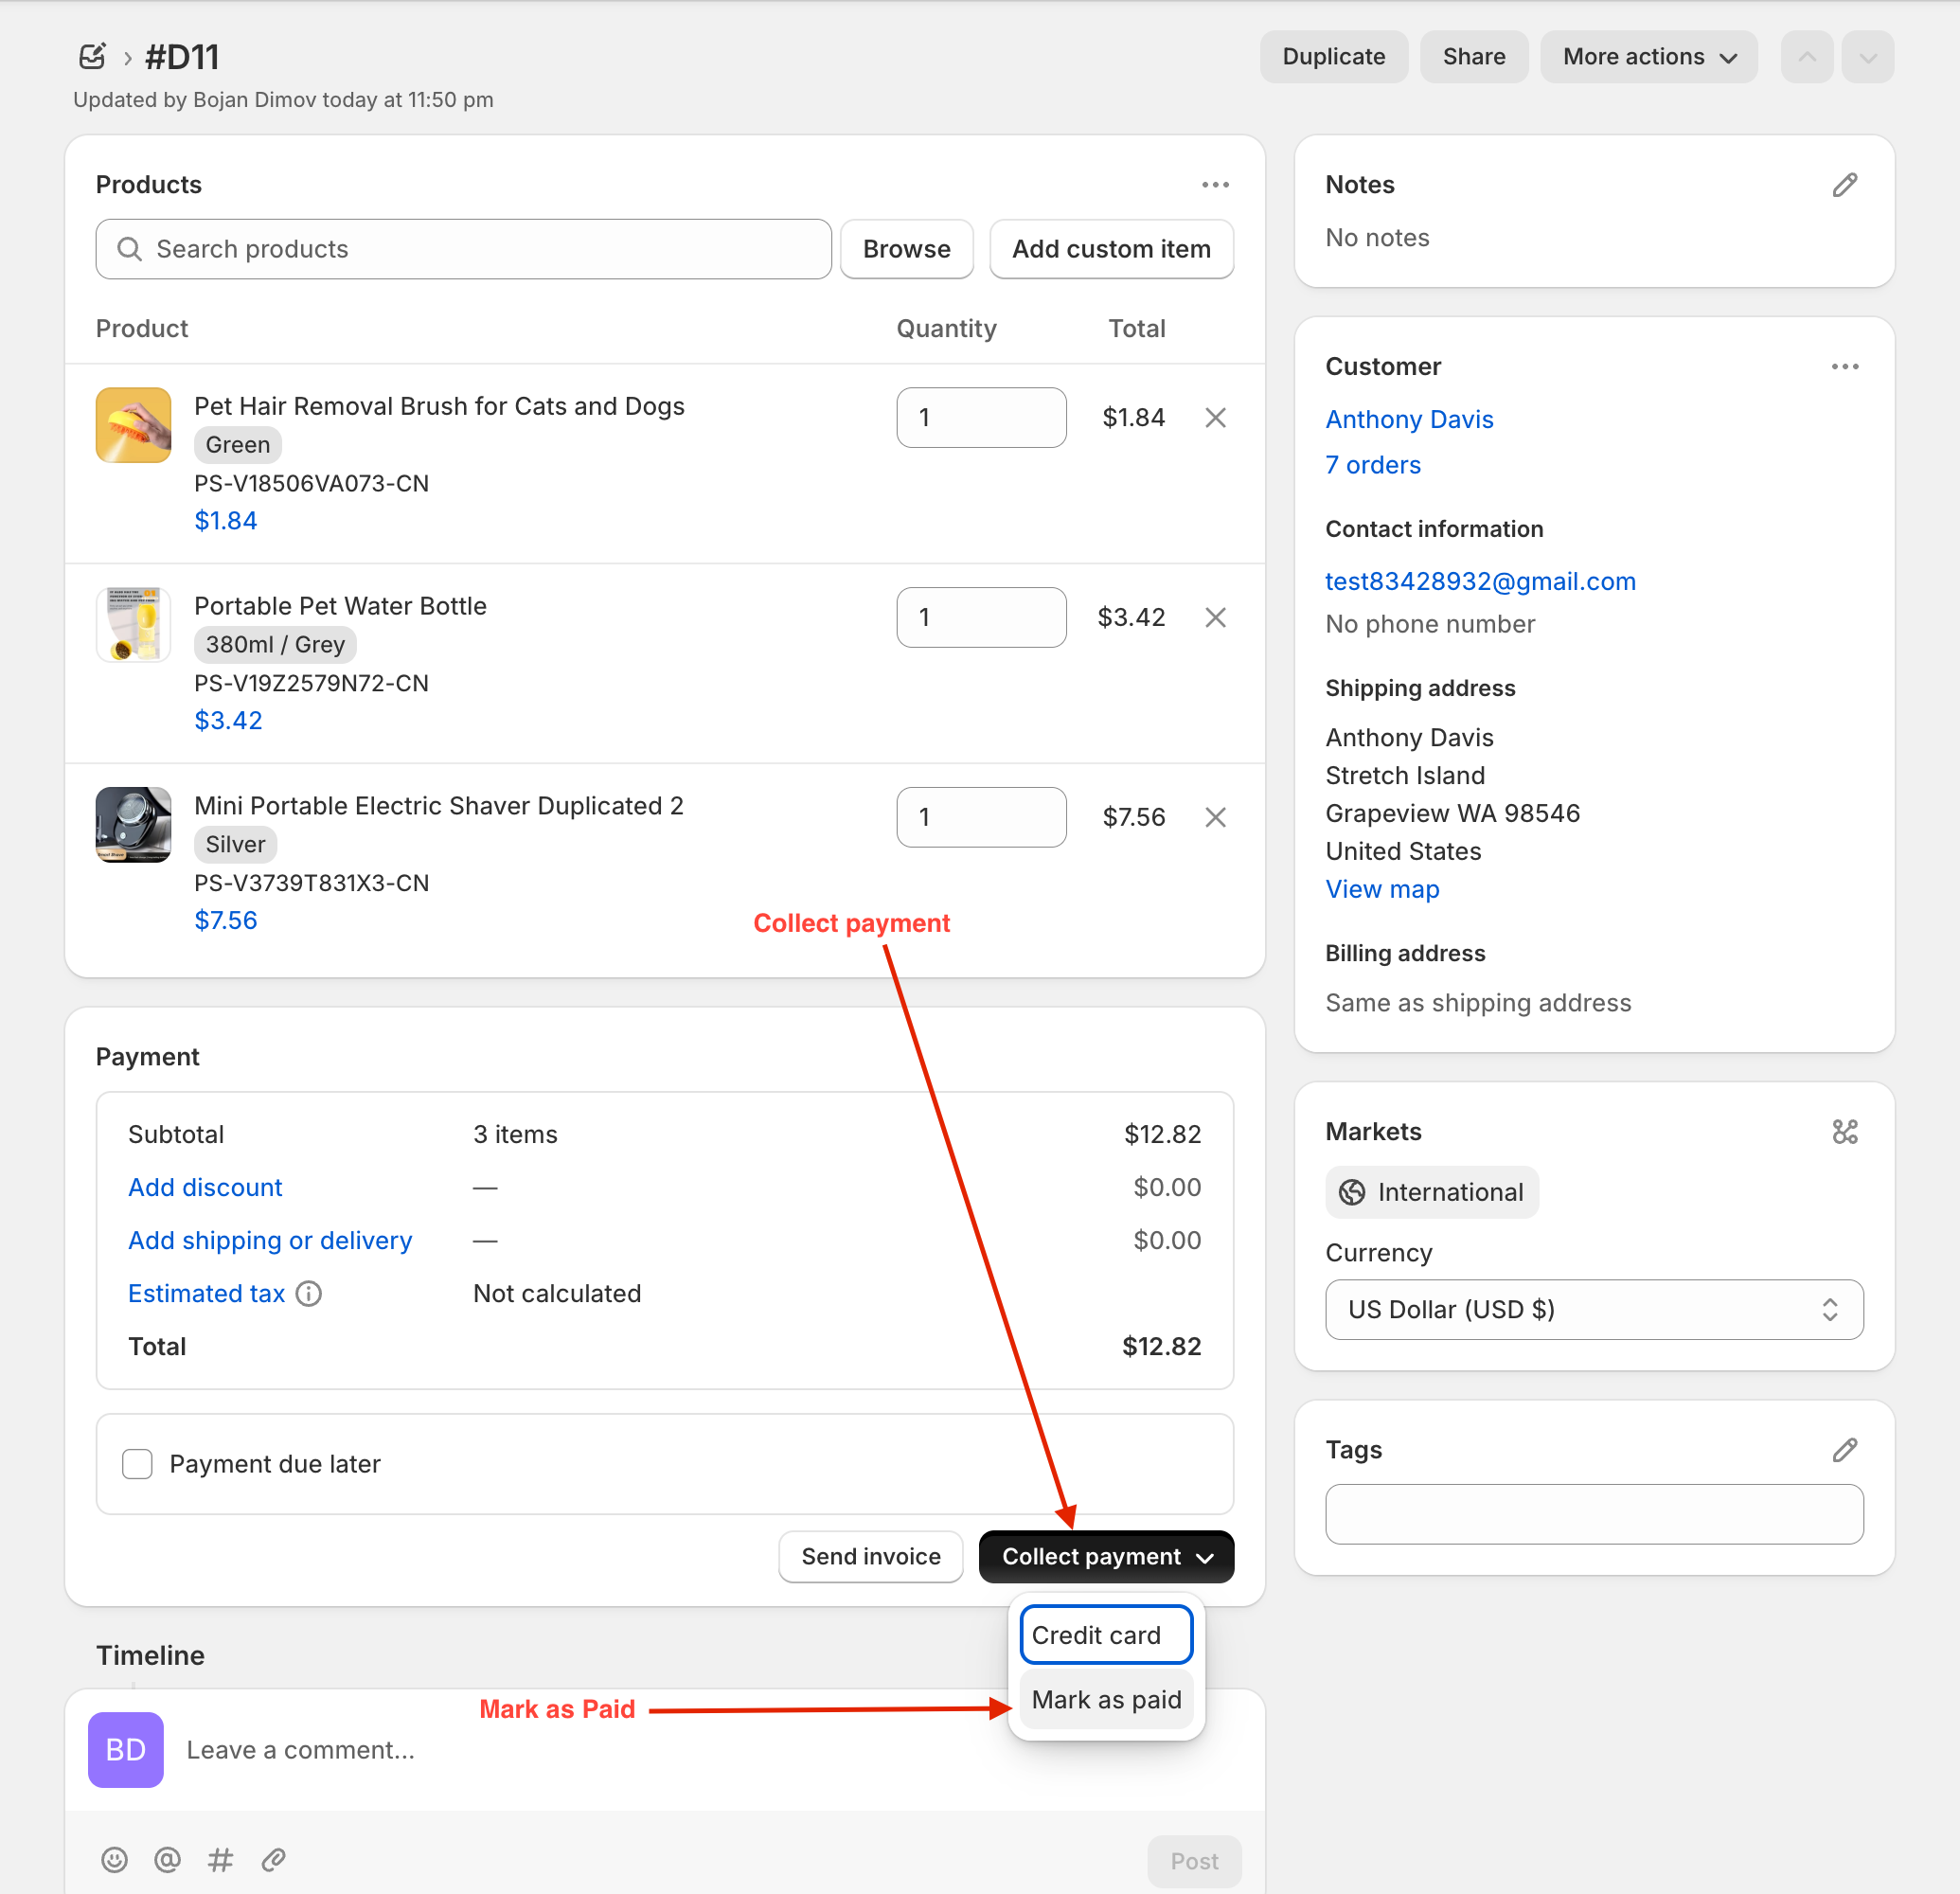The image size is (1960, 1894).
Task: Edit tags with the pencil icon
Action: tap(1844, 1450)
